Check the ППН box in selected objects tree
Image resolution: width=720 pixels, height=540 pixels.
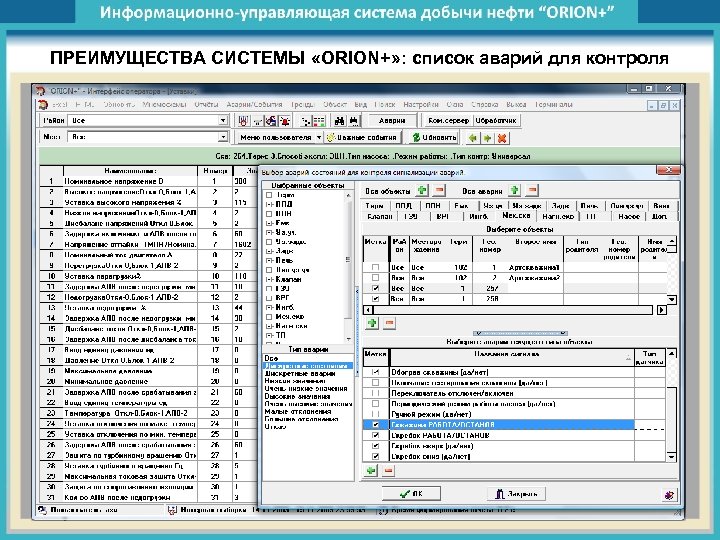[x=270, y=214]
